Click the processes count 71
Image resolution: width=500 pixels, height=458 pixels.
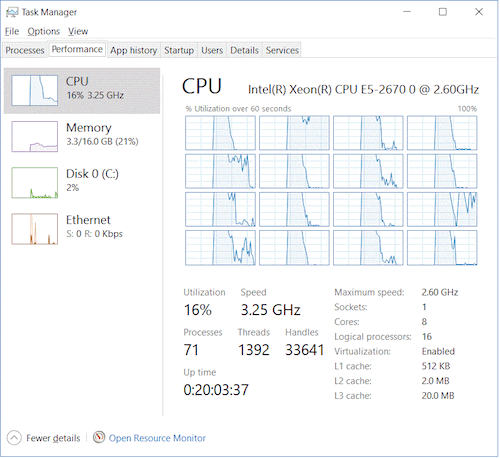tap(191, 350)
